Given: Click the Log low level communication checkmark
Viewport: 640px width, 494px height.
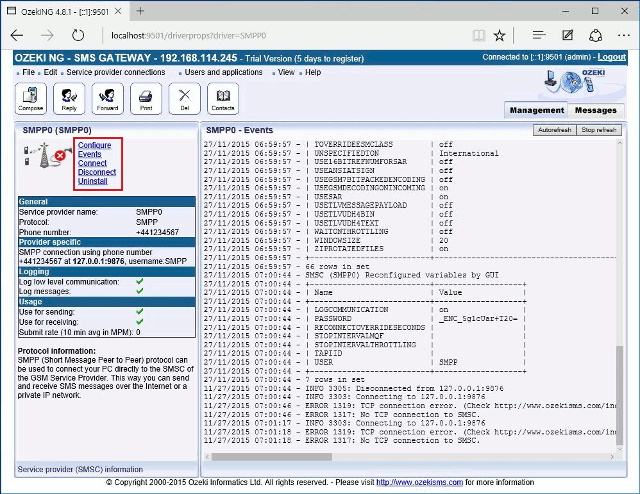Looking at the screenshot, I should pyautogui.click(x=140, y=282).
